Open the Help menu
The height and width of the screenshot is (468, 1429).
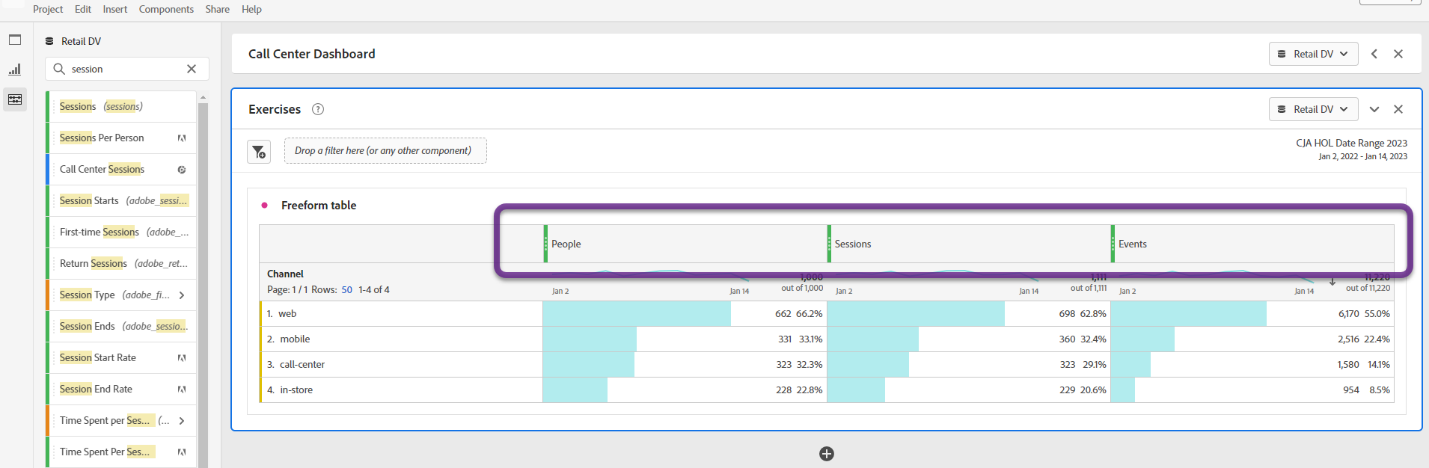pyautogui.click(x=252, y=9)
